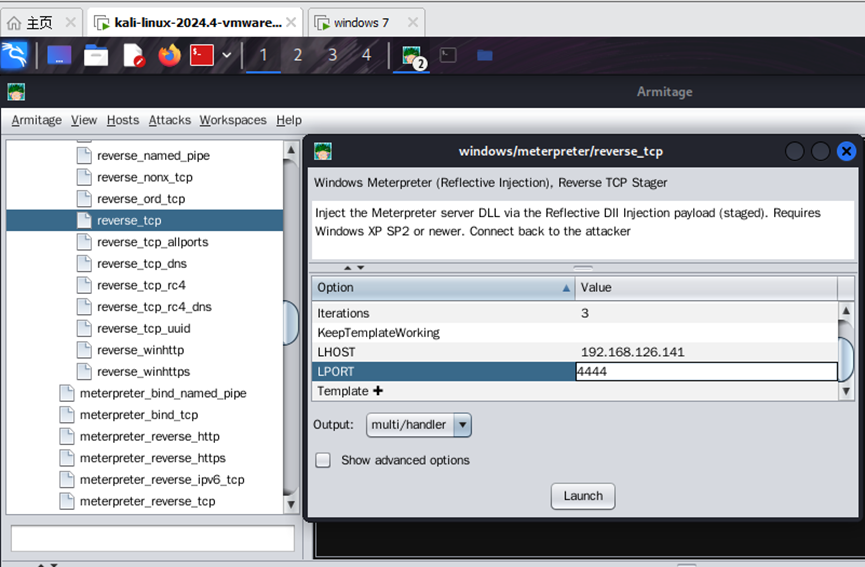The height and width of the screenshot is (567, 865).
Task: Sort by the Option column header
Action: click(x=443, y=287)
